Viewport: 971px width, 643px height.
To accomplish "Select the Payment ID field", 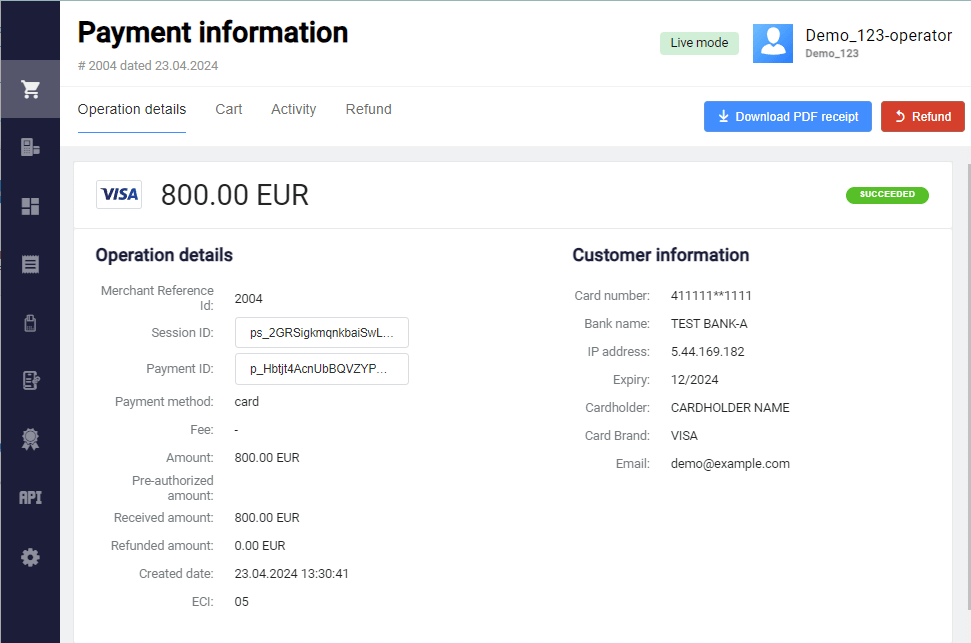I will click(x=322, y=369).
